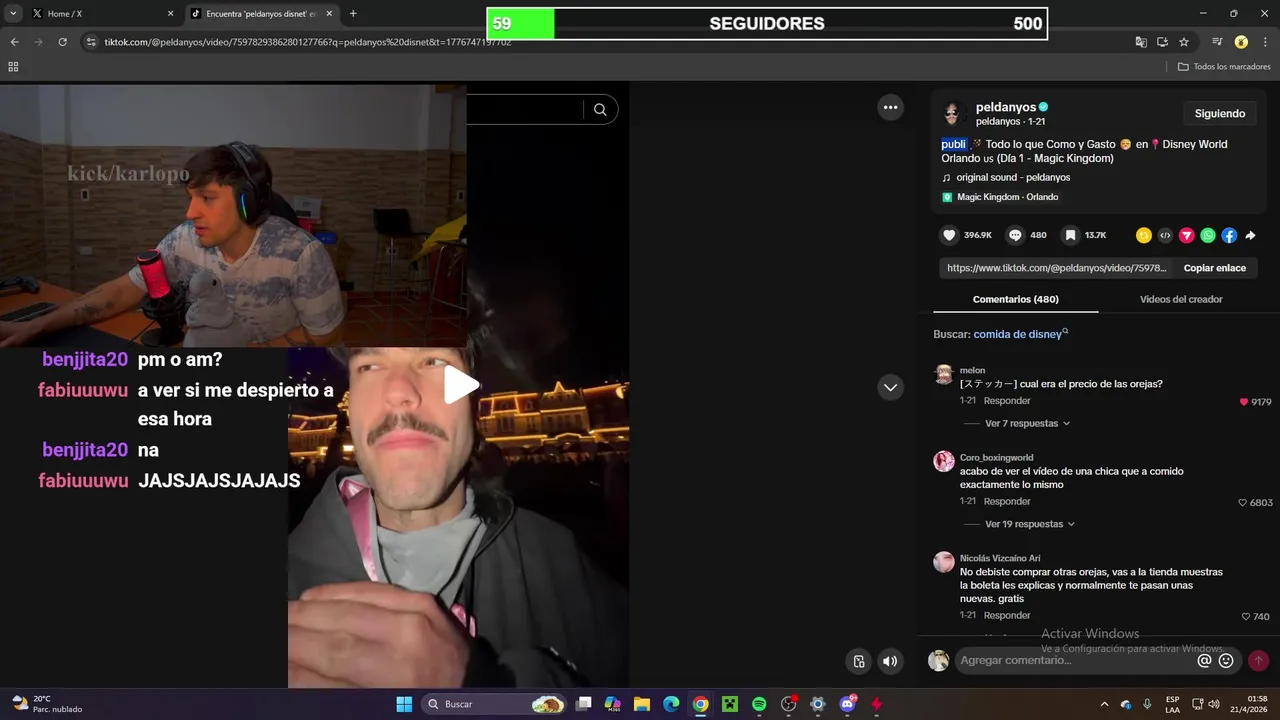
Task: Open the tab search dropdown in Chrome
Action: pos(13,14)
